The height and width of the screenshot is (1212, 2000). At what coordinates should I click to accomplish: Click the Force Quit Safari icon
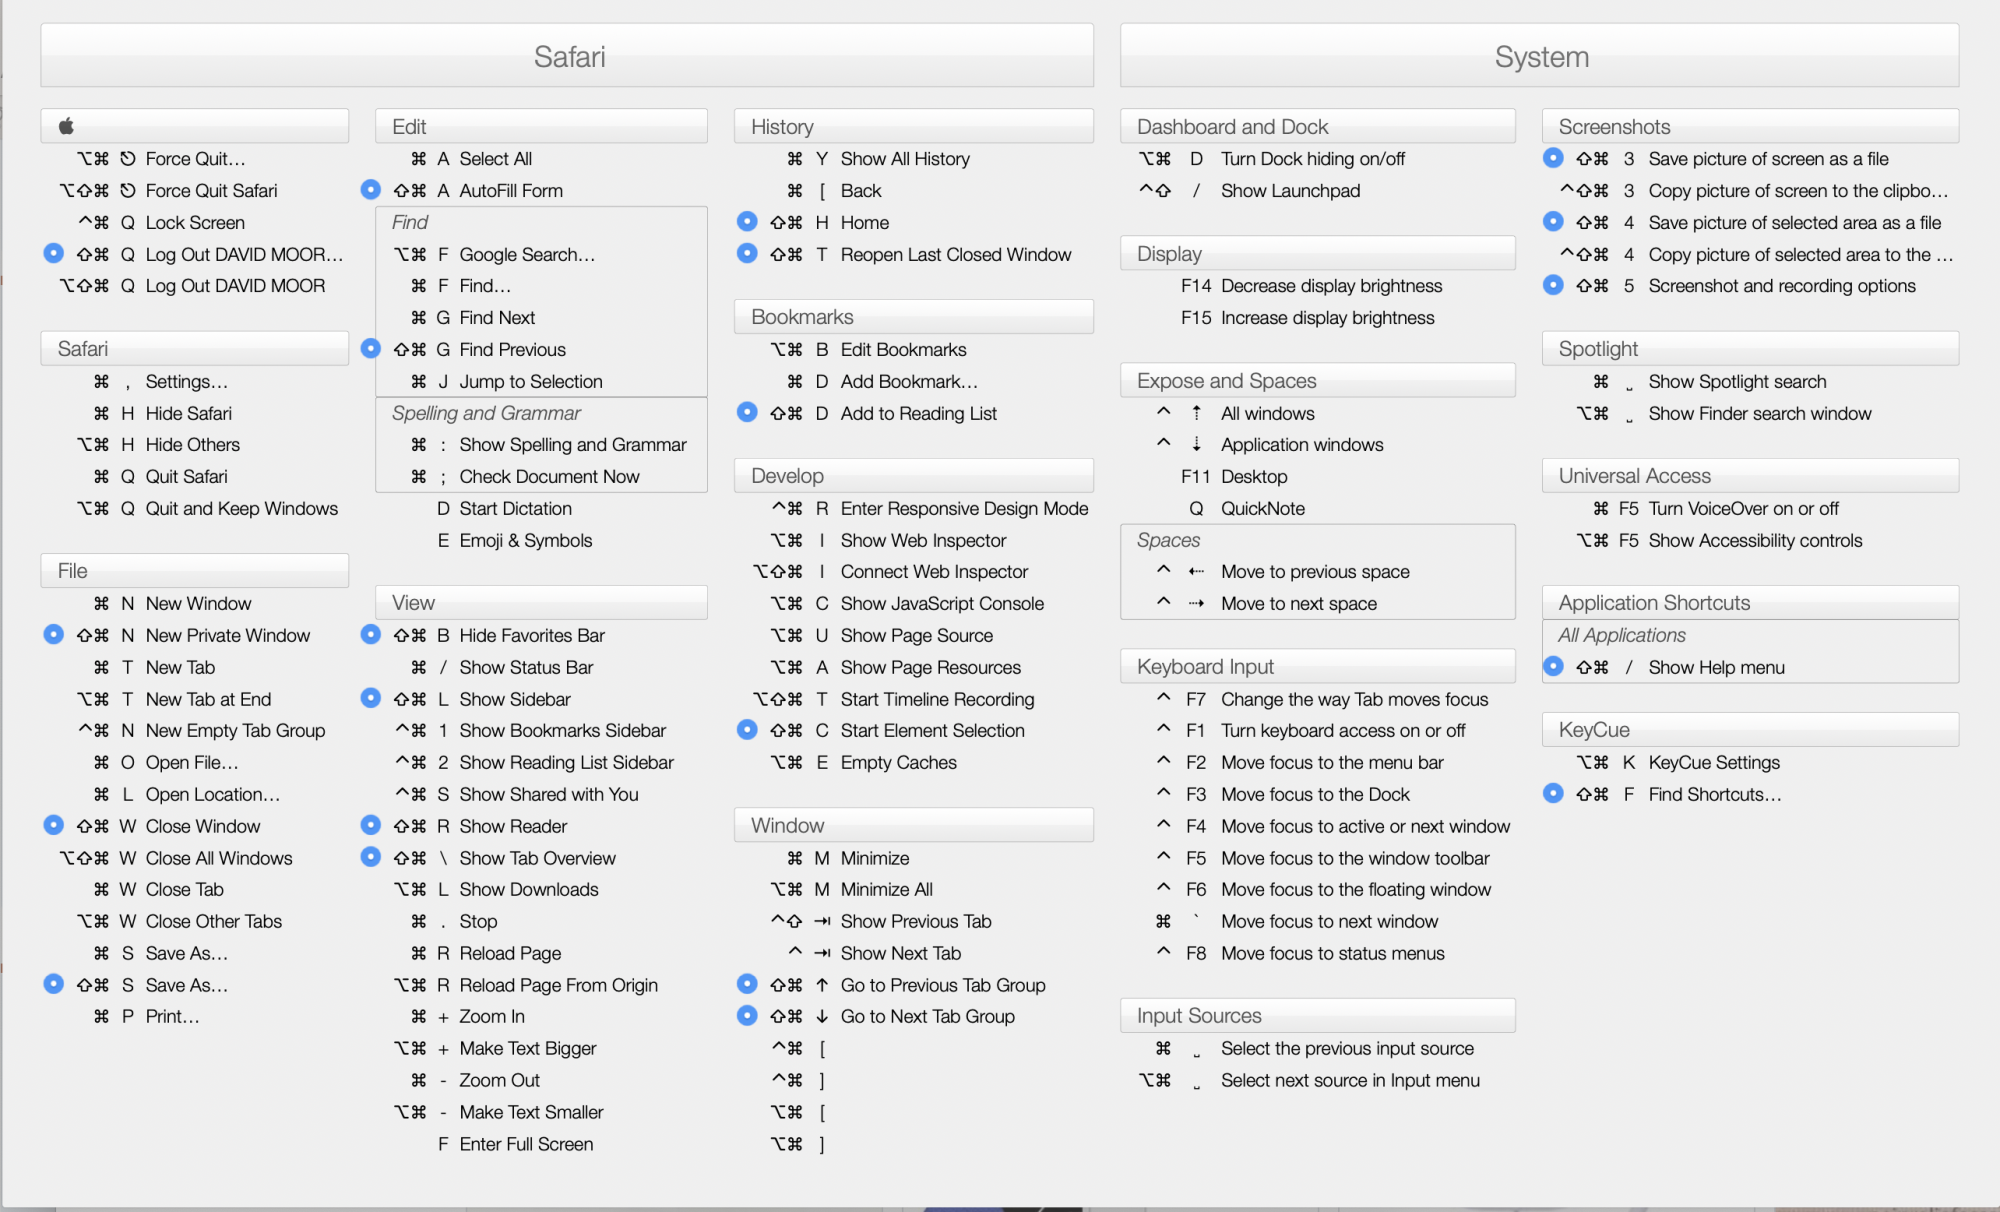coord(128,190)
